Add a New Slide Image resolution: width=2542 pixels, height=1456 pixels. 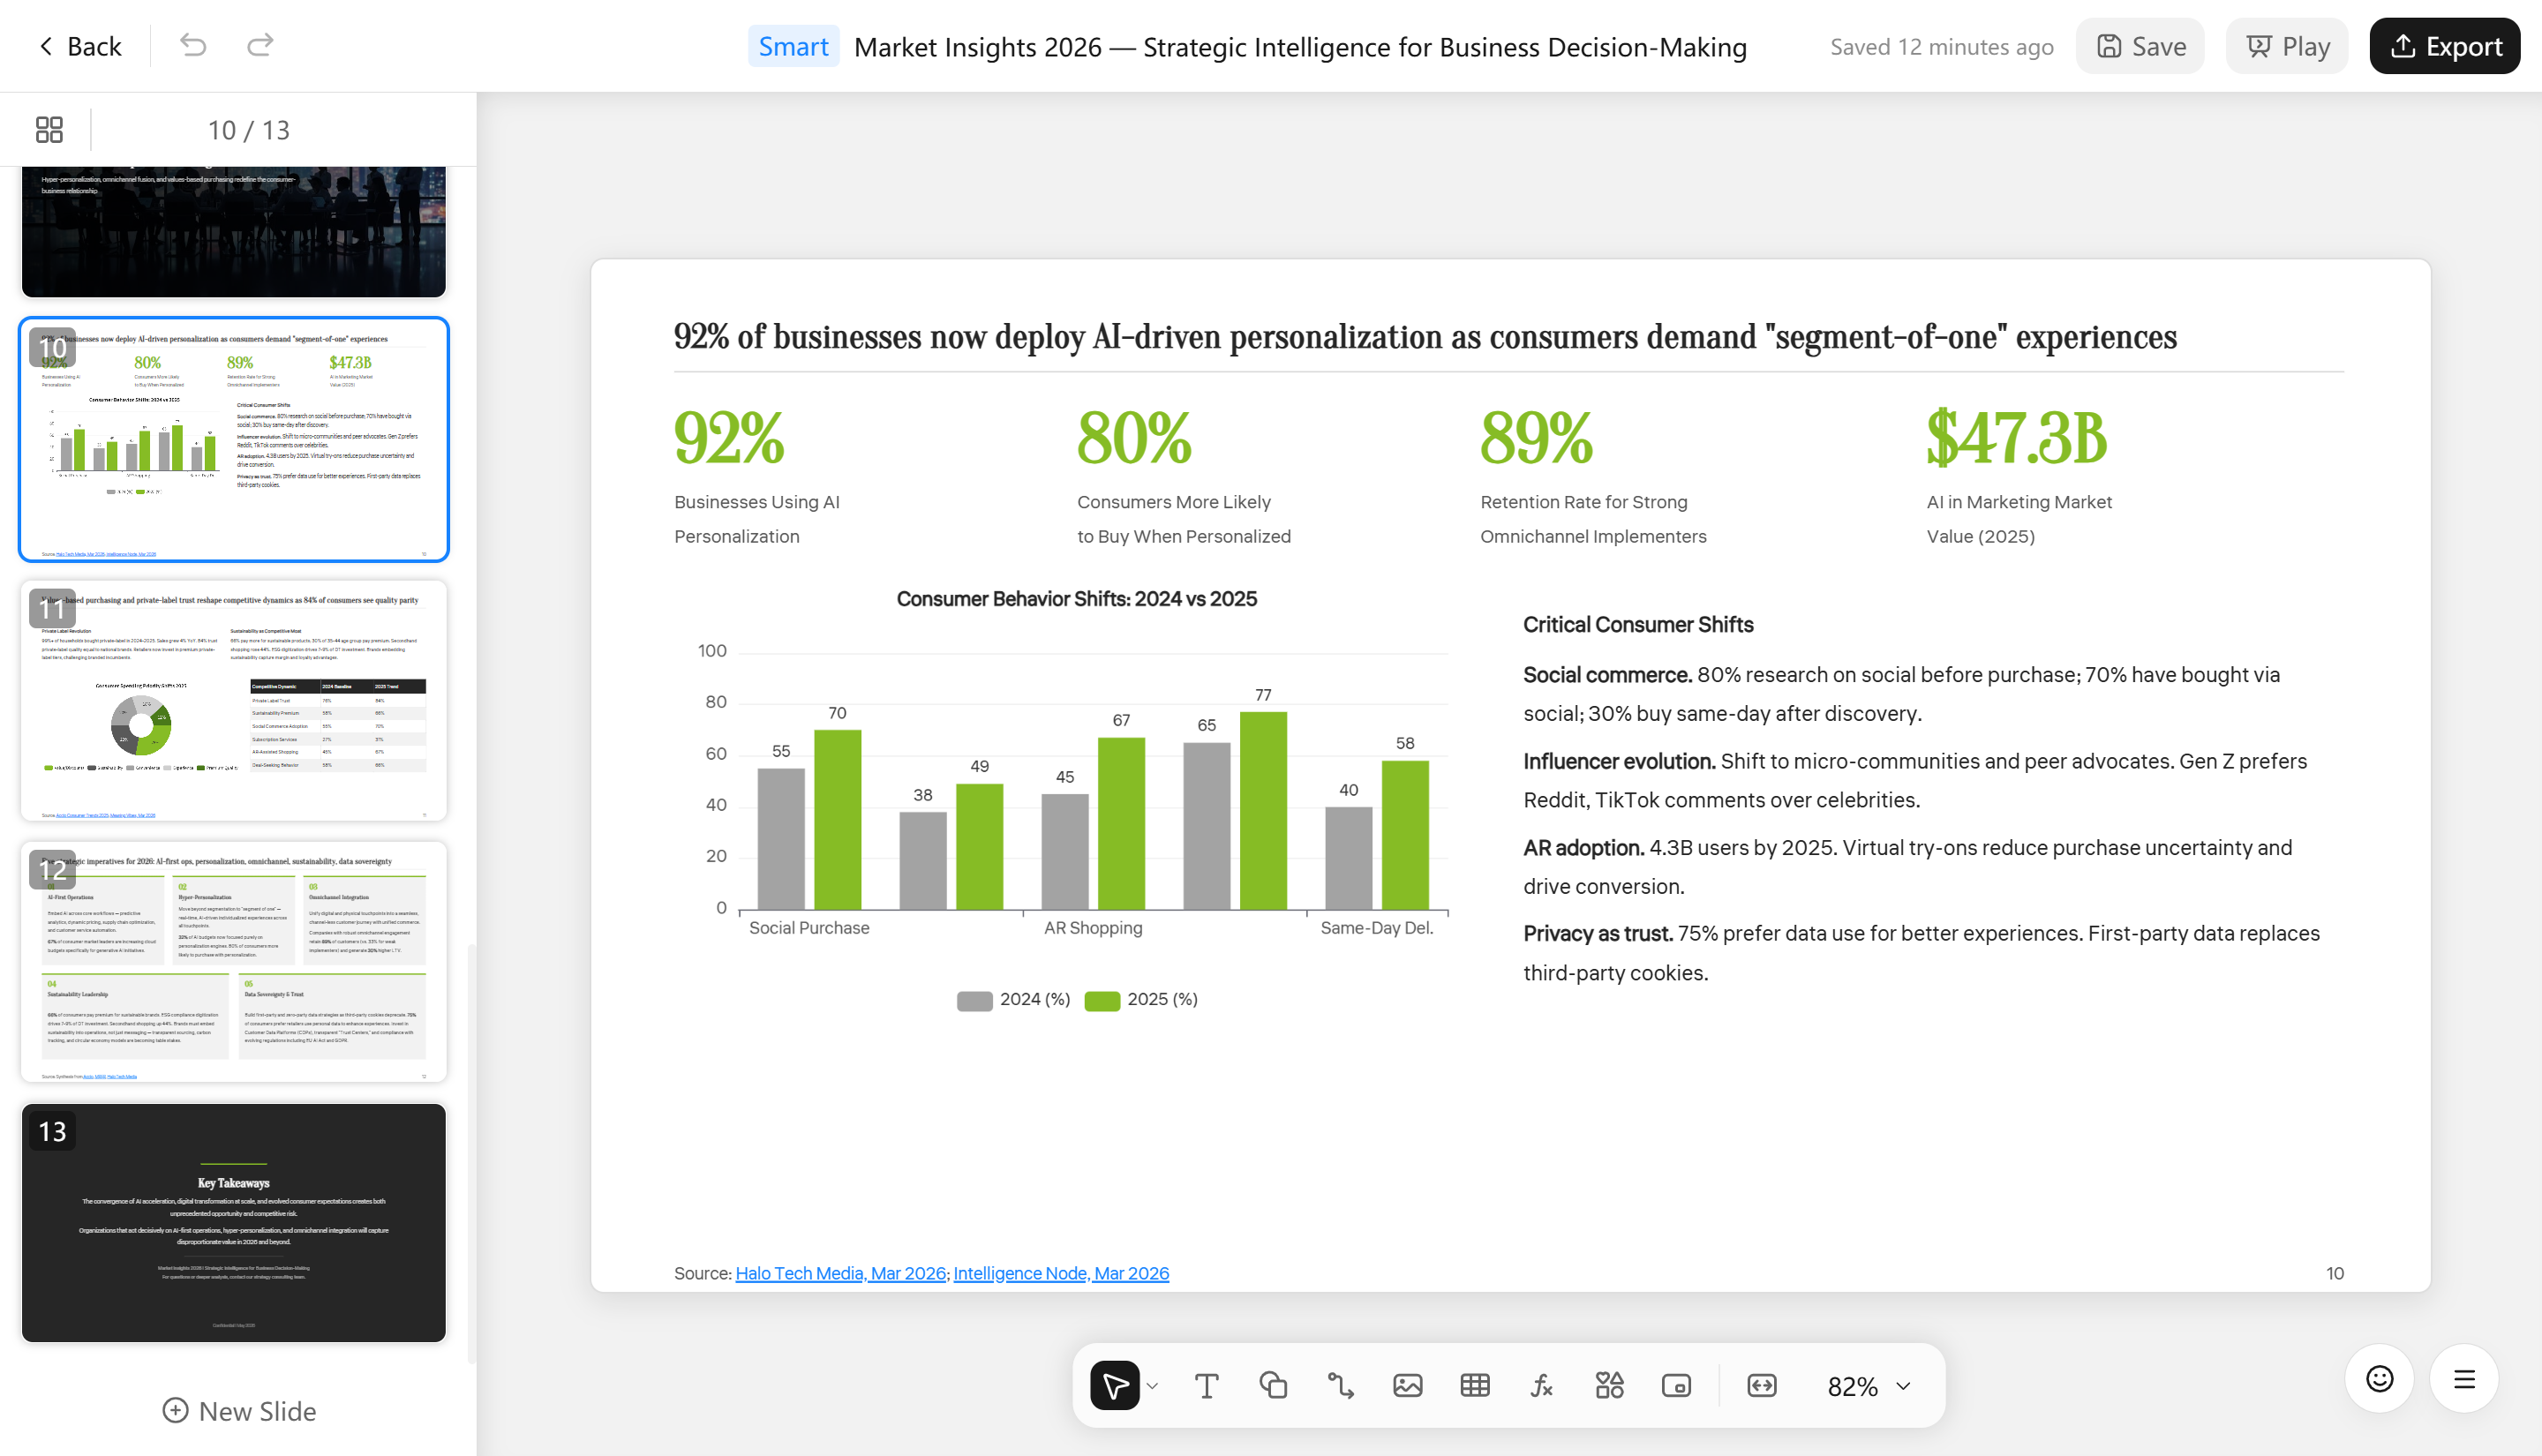tap(239, 1410)
